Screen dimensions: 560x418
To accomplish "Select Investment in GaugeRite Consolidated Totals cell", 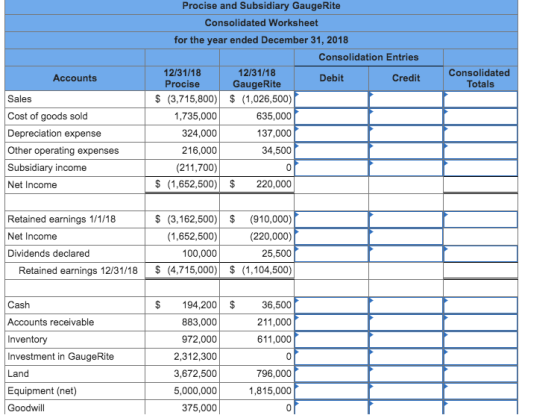I will [481, 357].
